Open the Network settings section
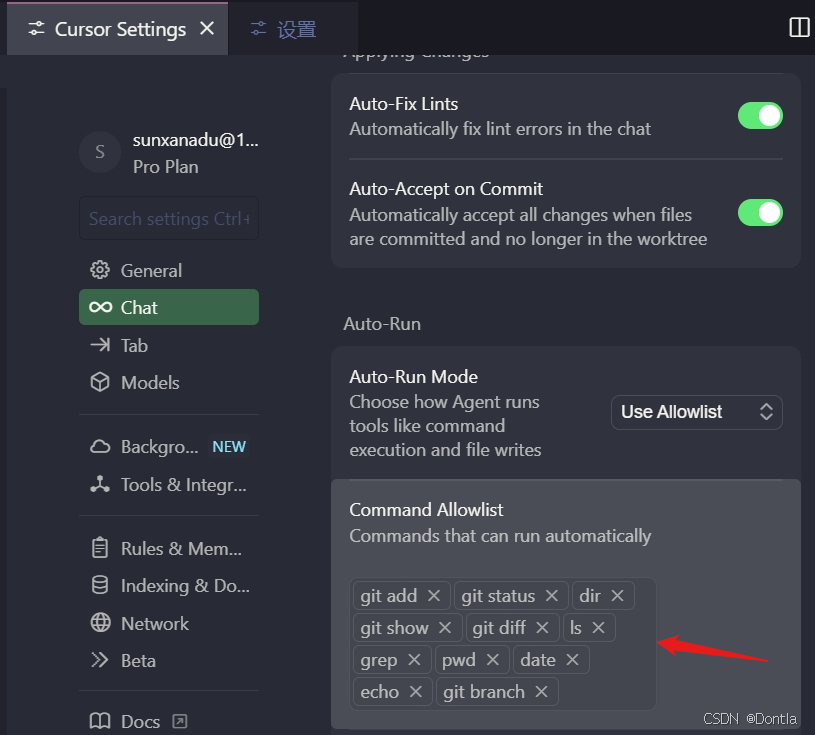The width and height of the screenshot is (815, 735). click(169, 623)
